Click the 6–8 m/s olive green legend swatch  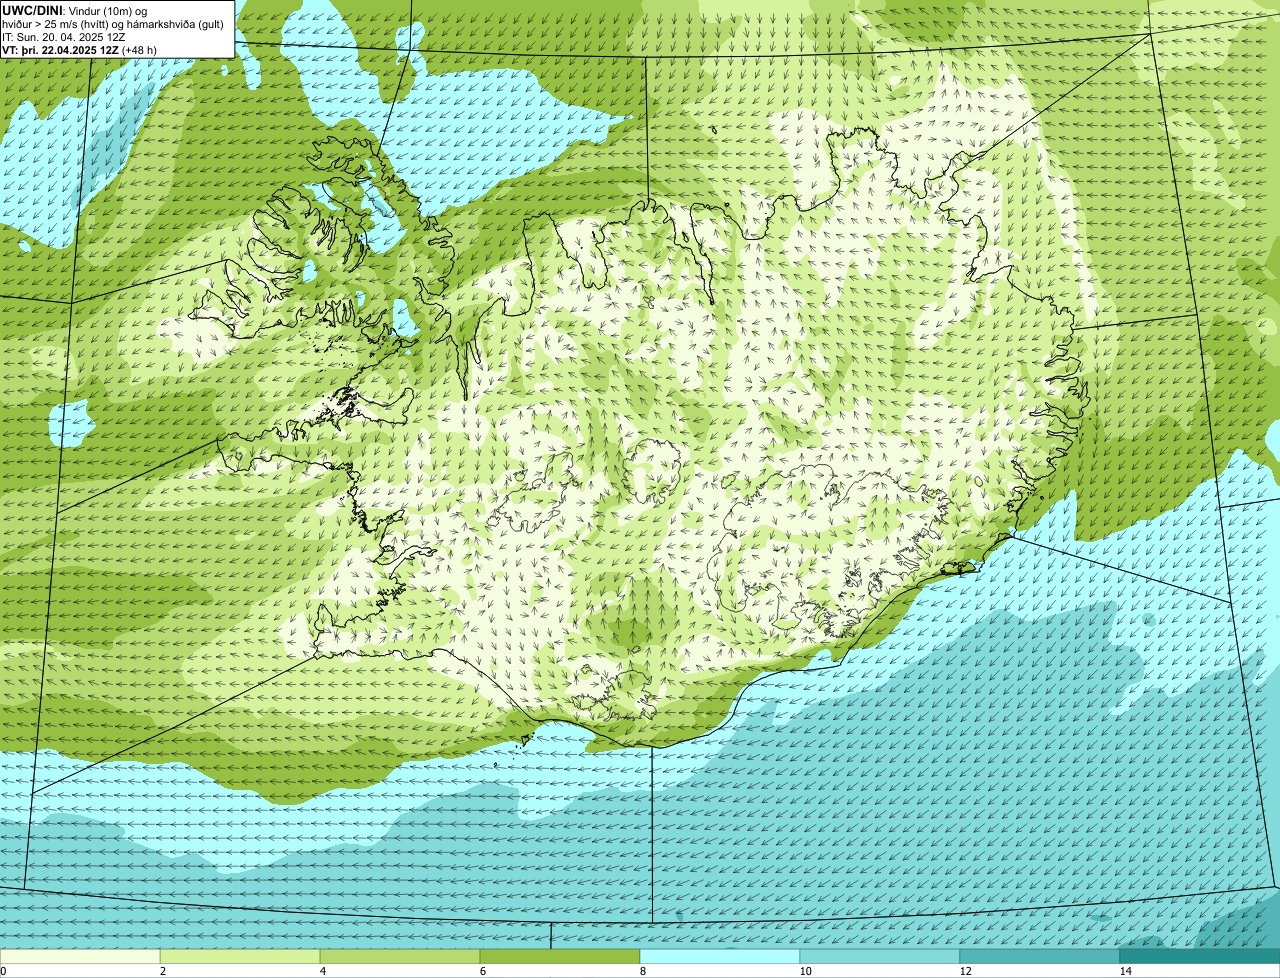click(x=560, y=956)
